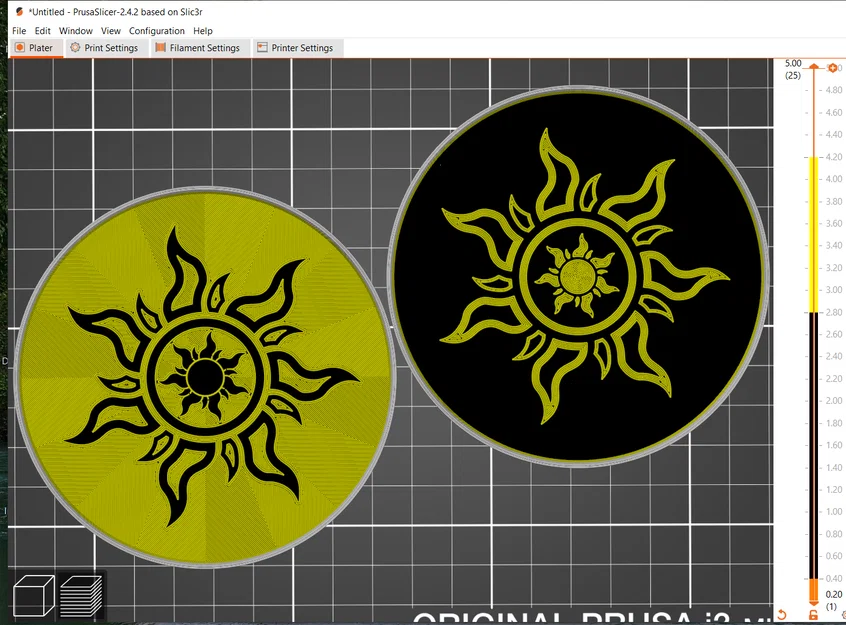Open the Window menu

point(76,31)
